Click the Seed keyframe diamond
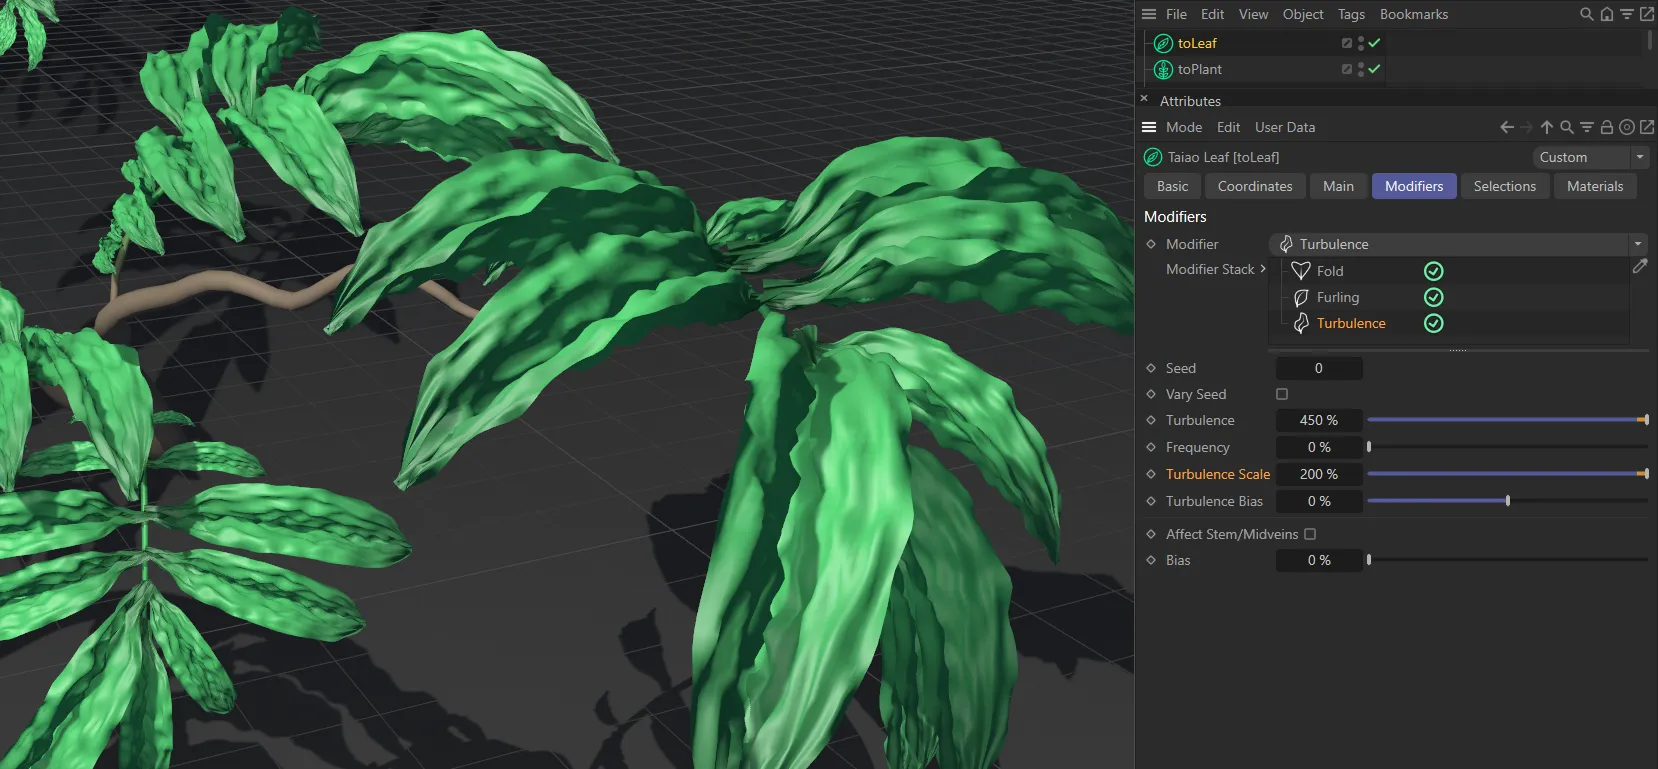Image resolution: width=1658 pixels, height=769 pixels. (1151, 368)
